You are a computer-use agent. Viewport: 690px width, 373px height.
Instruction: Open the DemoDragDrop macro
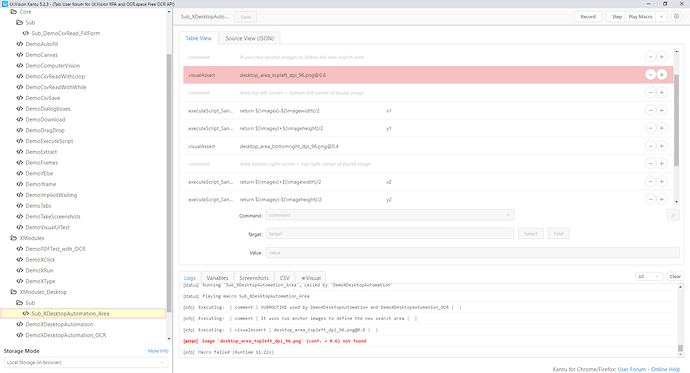45,130
